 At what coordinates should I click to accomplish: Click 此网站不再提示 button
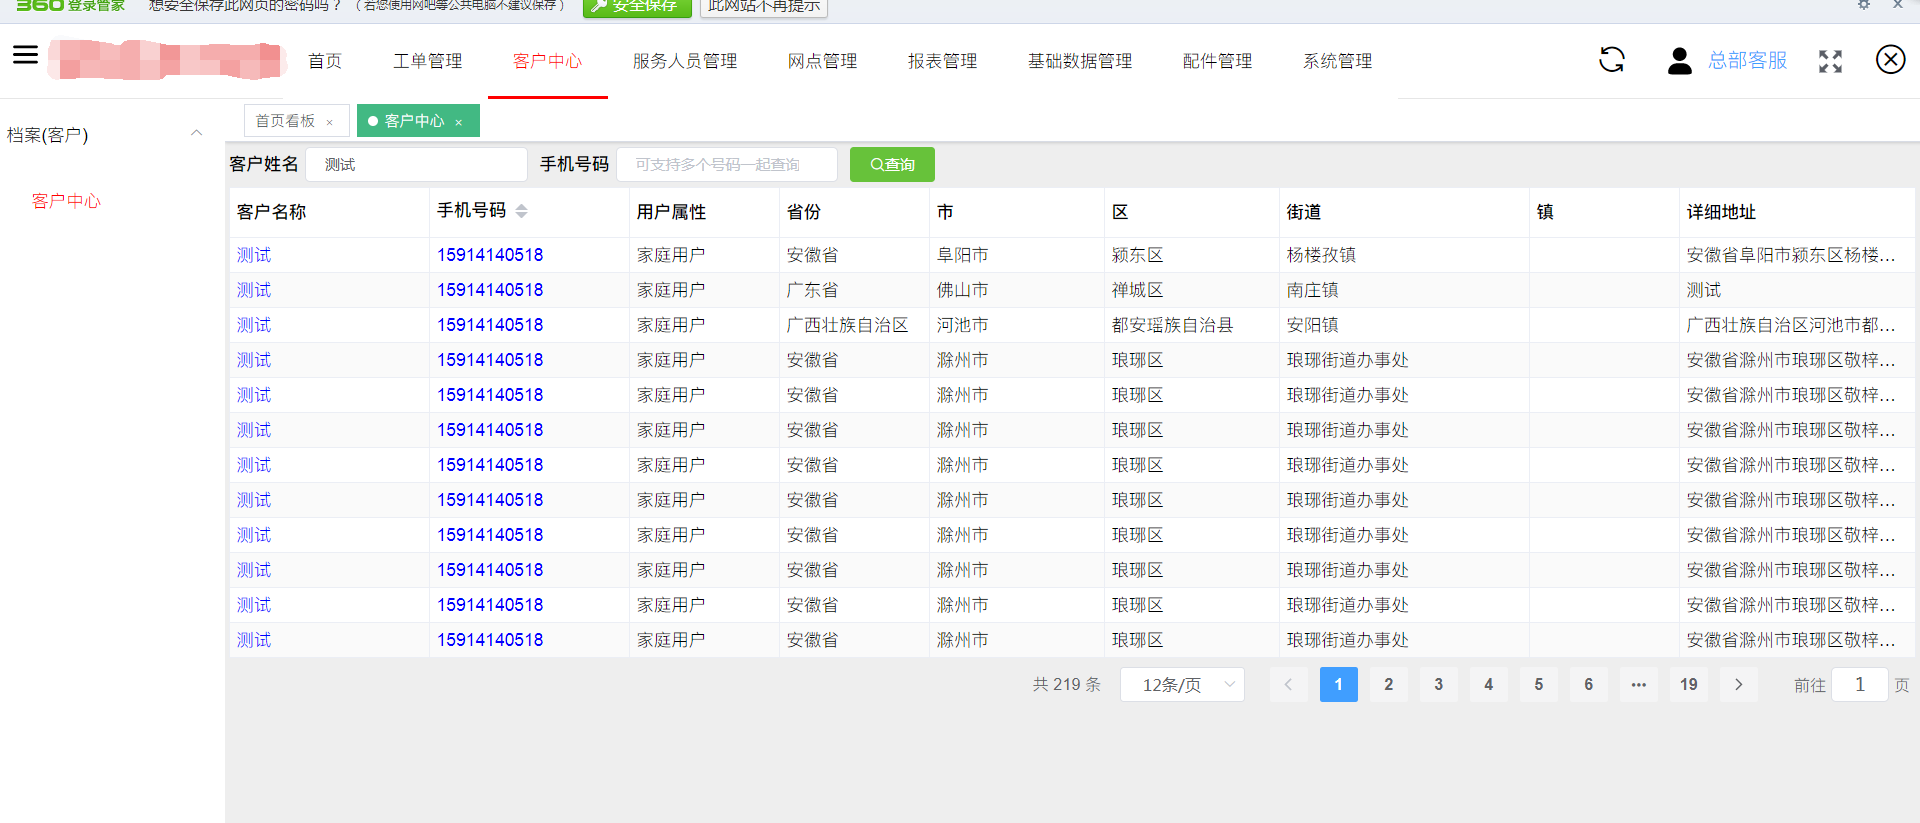coord(764,6)
